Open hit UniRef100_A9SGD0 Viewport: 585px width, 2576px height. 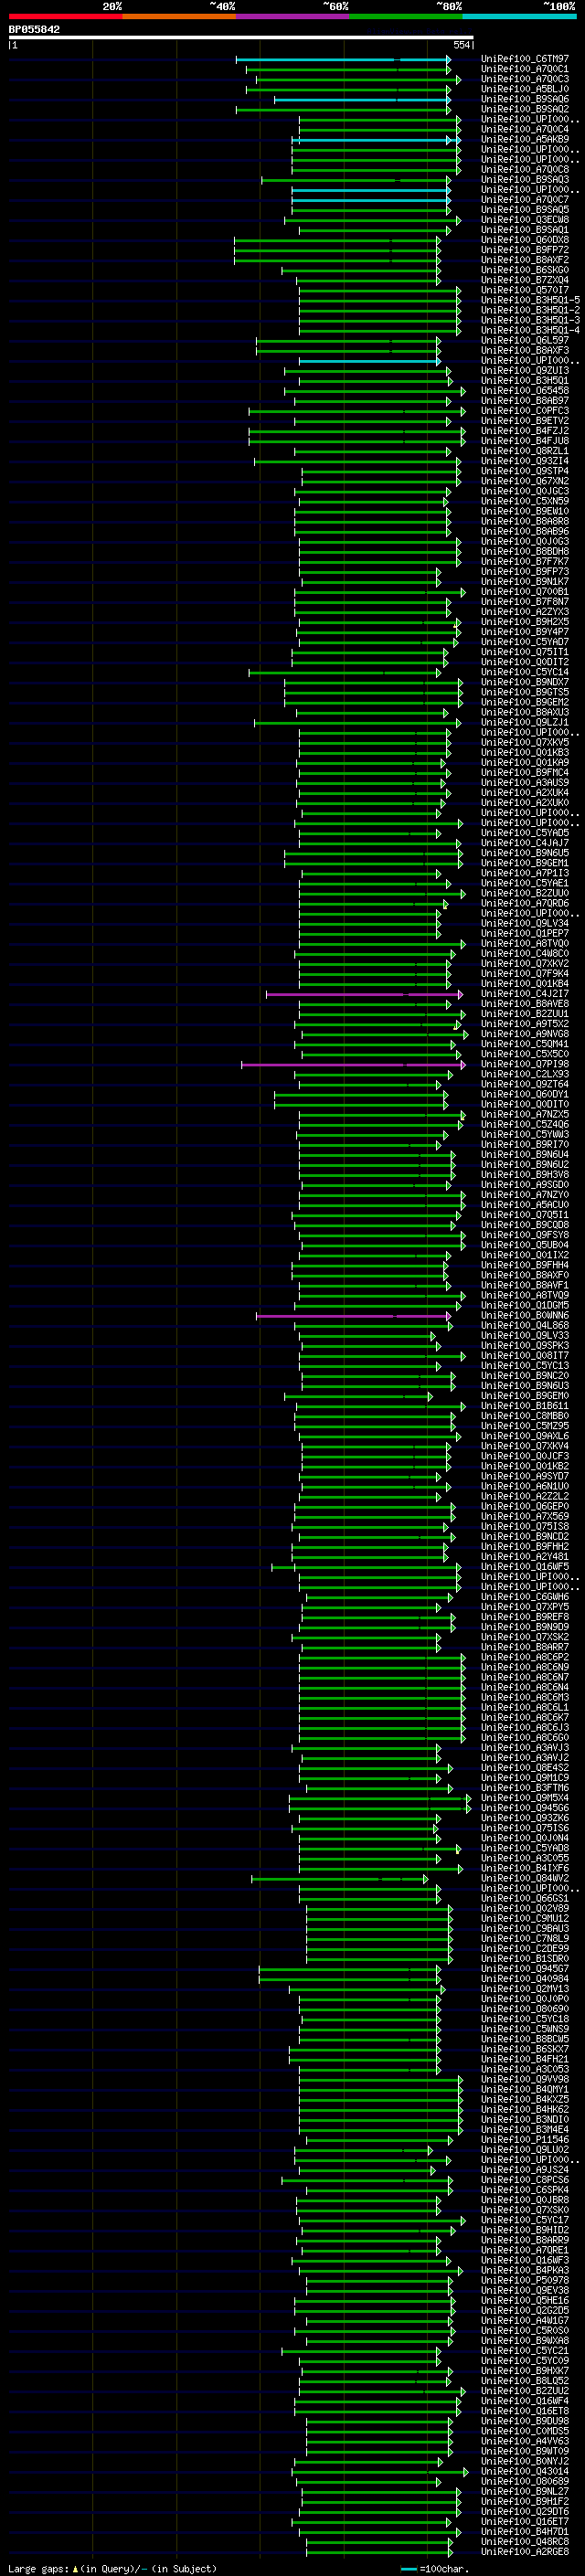coord(525,1185)
